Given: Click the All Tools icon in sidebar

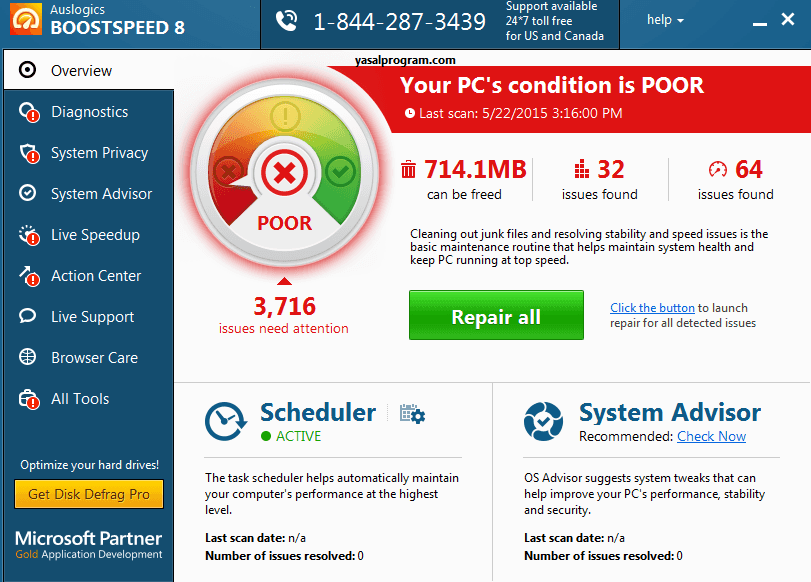Looking at the screenshot, I should click(28, 399).
